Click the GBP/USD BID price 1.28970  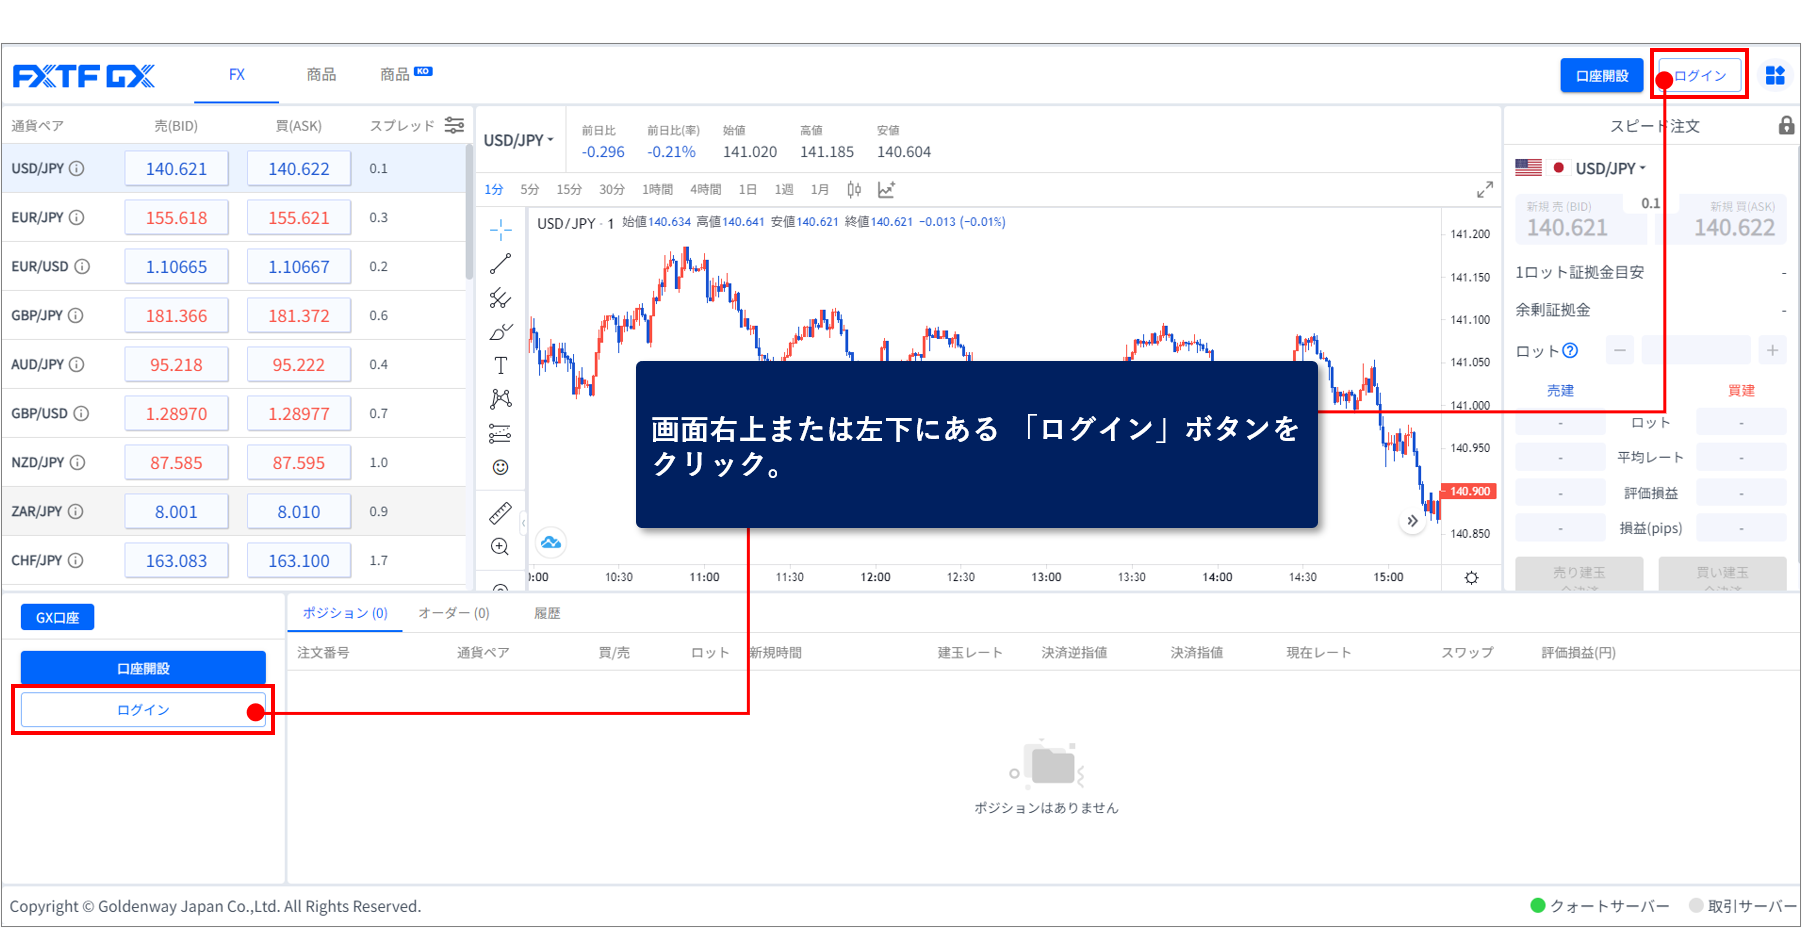[x=176, y=414]
